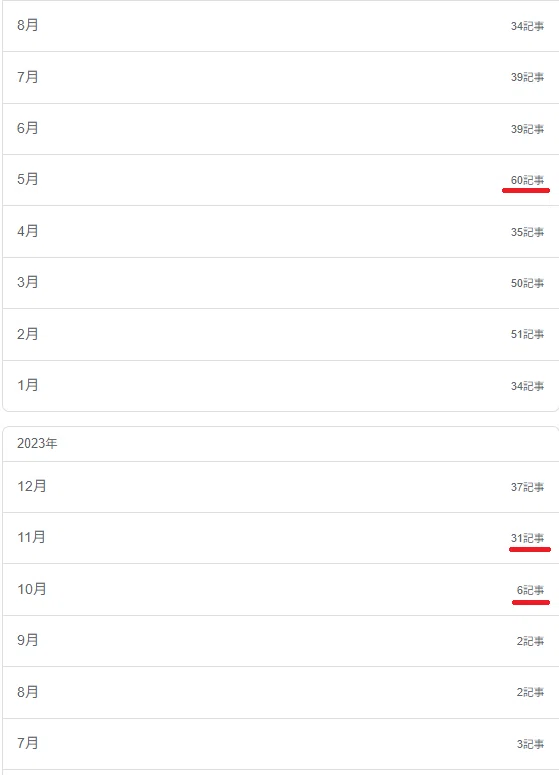
Task: Click the underlined 31記事 count
Action: point(527,538)
